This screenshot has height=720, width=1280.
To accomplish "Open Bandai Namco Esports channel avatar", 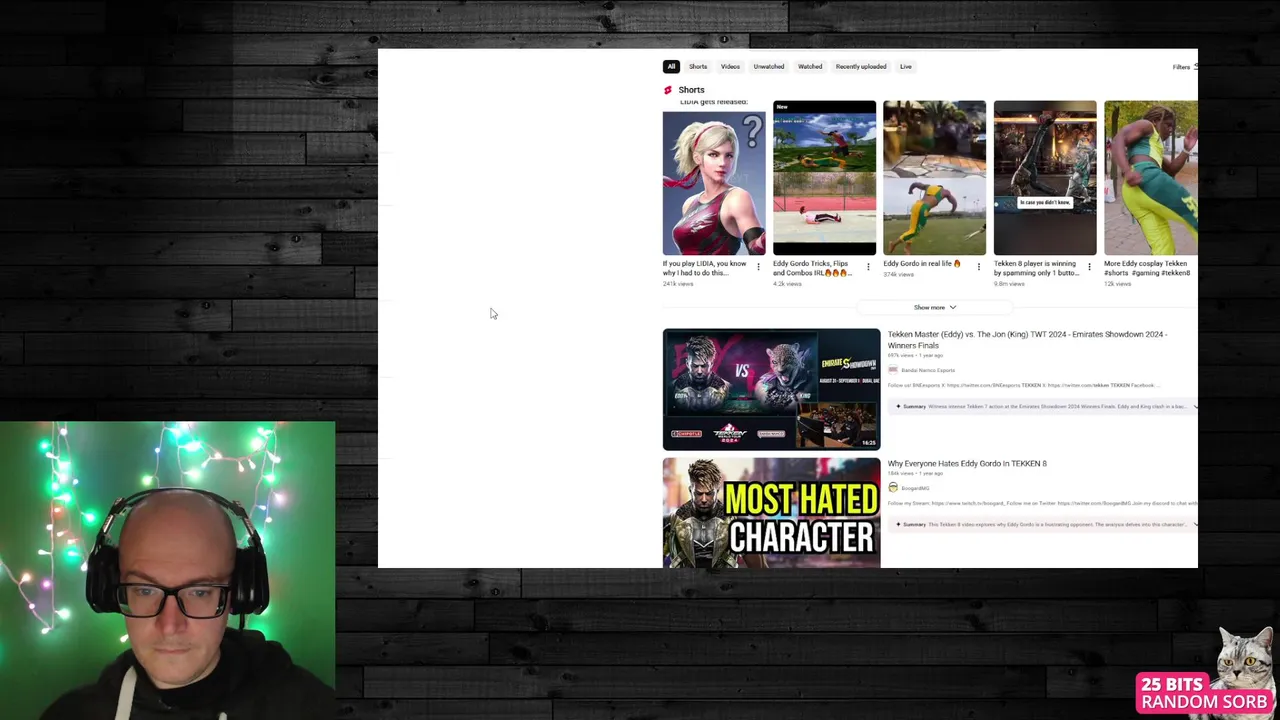I will (x=893, y=370).
